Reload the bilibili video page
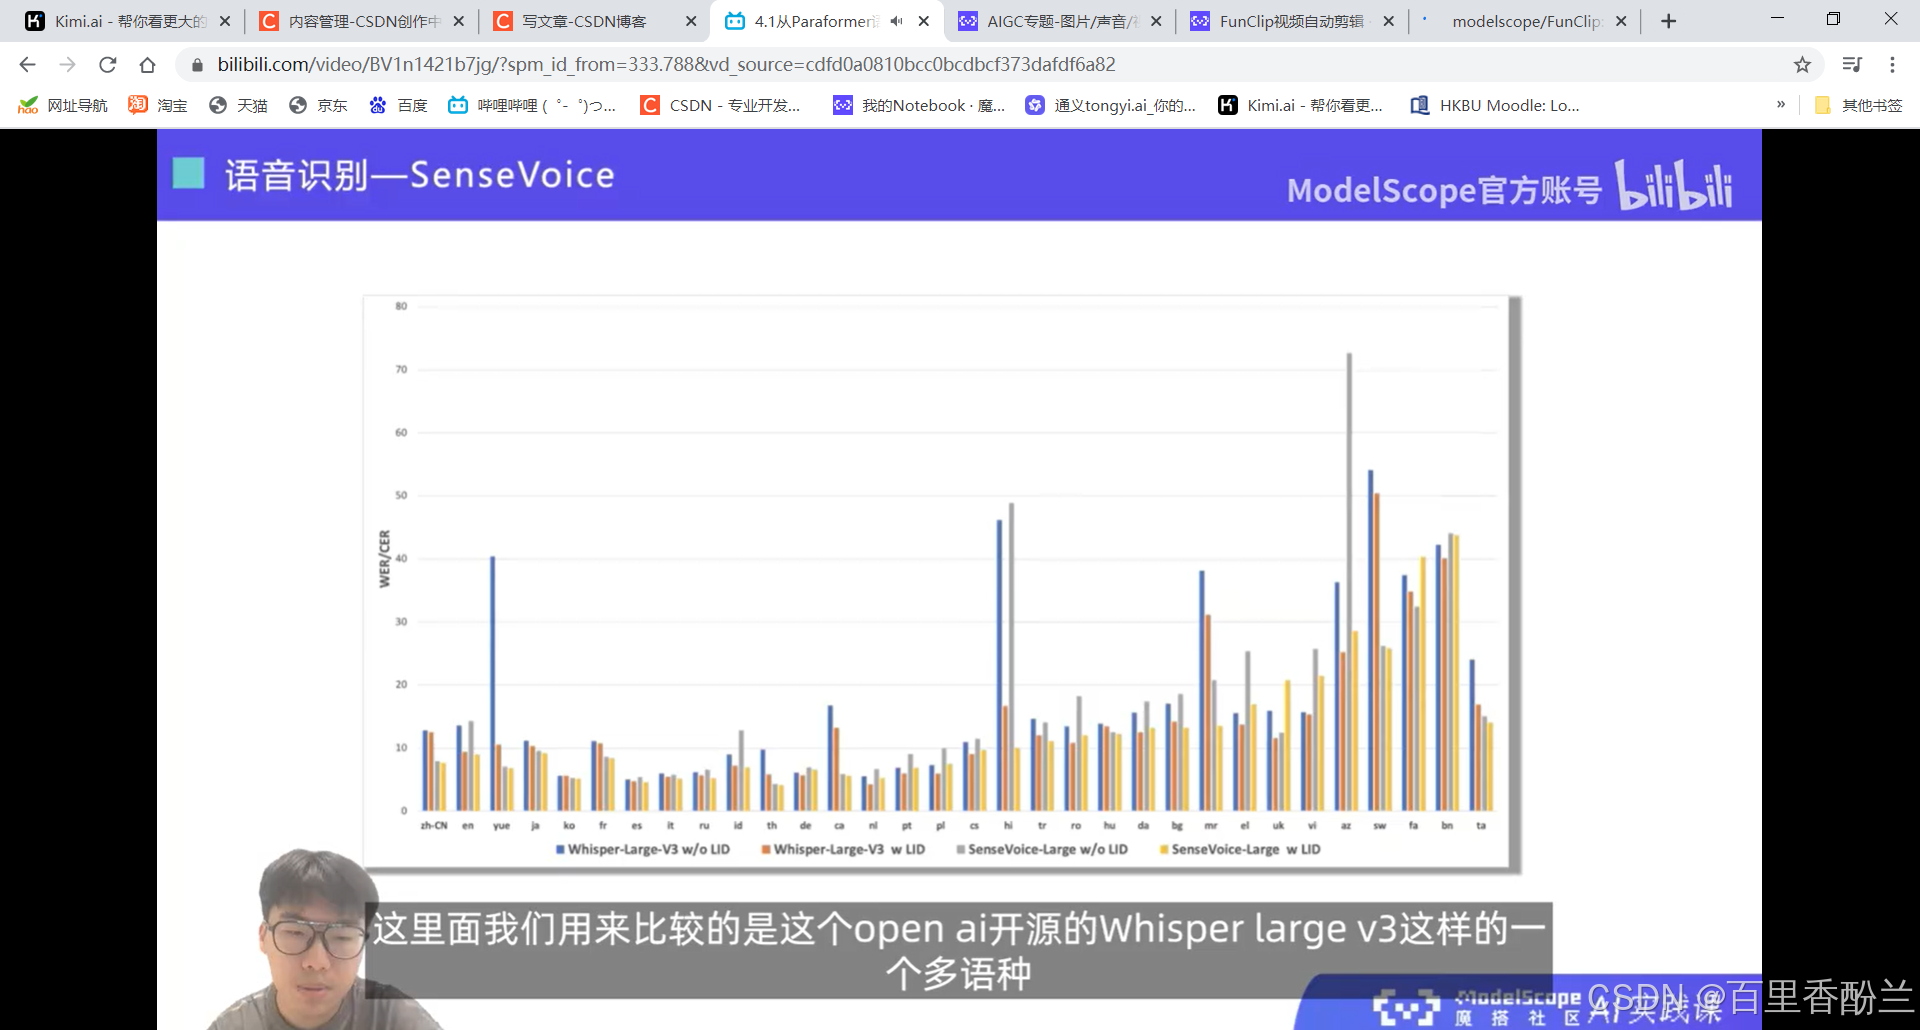This screenshot has height=1030, width=1920. [x=107, y=65]
